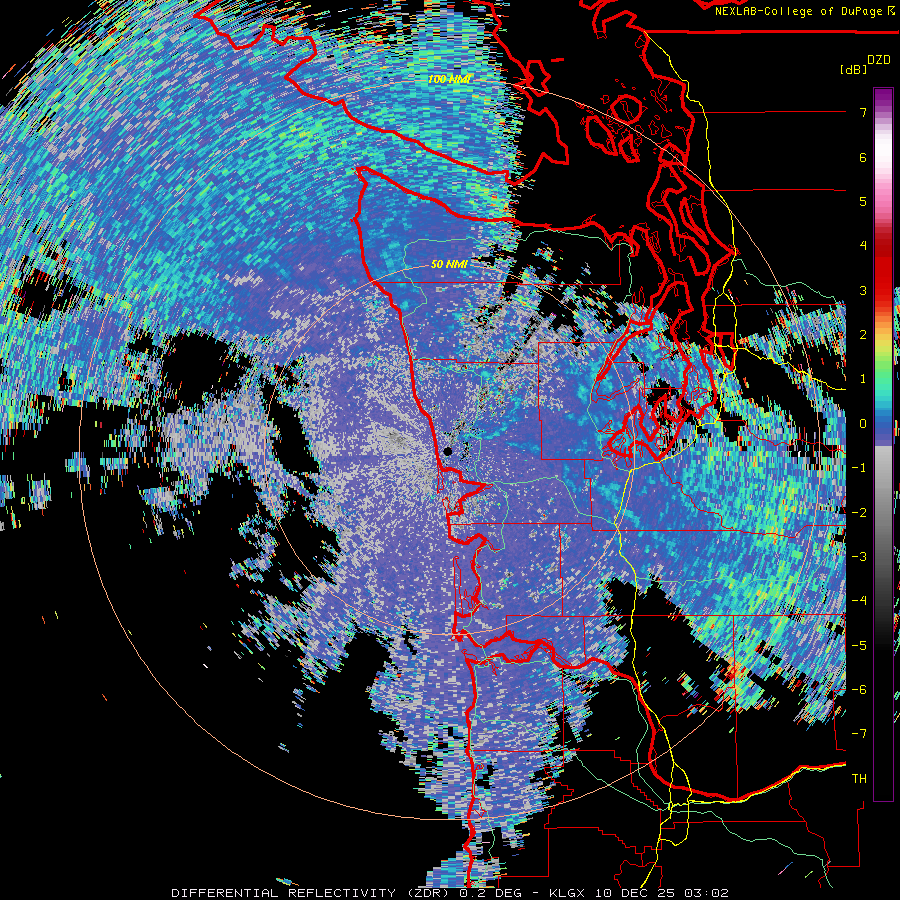Click the -1 value on the scale
Screen dimensions: 900x900
click(x=859, y=468)
